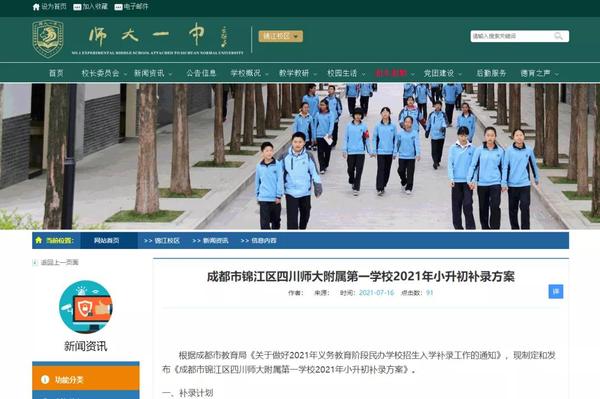Click the 新闻资讯 sidebar heading

tap(86, 346)
